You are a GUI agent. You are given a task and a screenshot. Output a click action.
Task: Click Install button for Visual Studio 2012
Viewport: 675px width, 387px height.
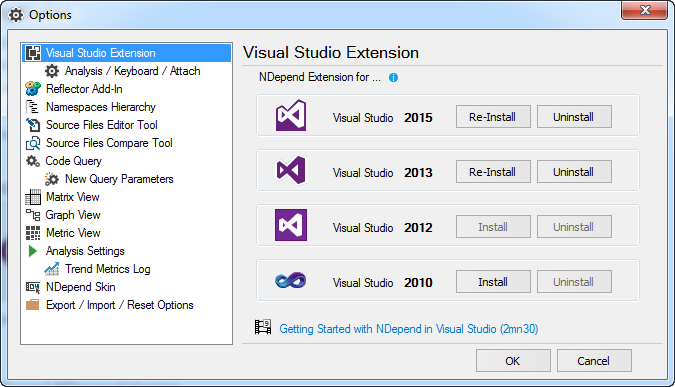pos(493,227)
